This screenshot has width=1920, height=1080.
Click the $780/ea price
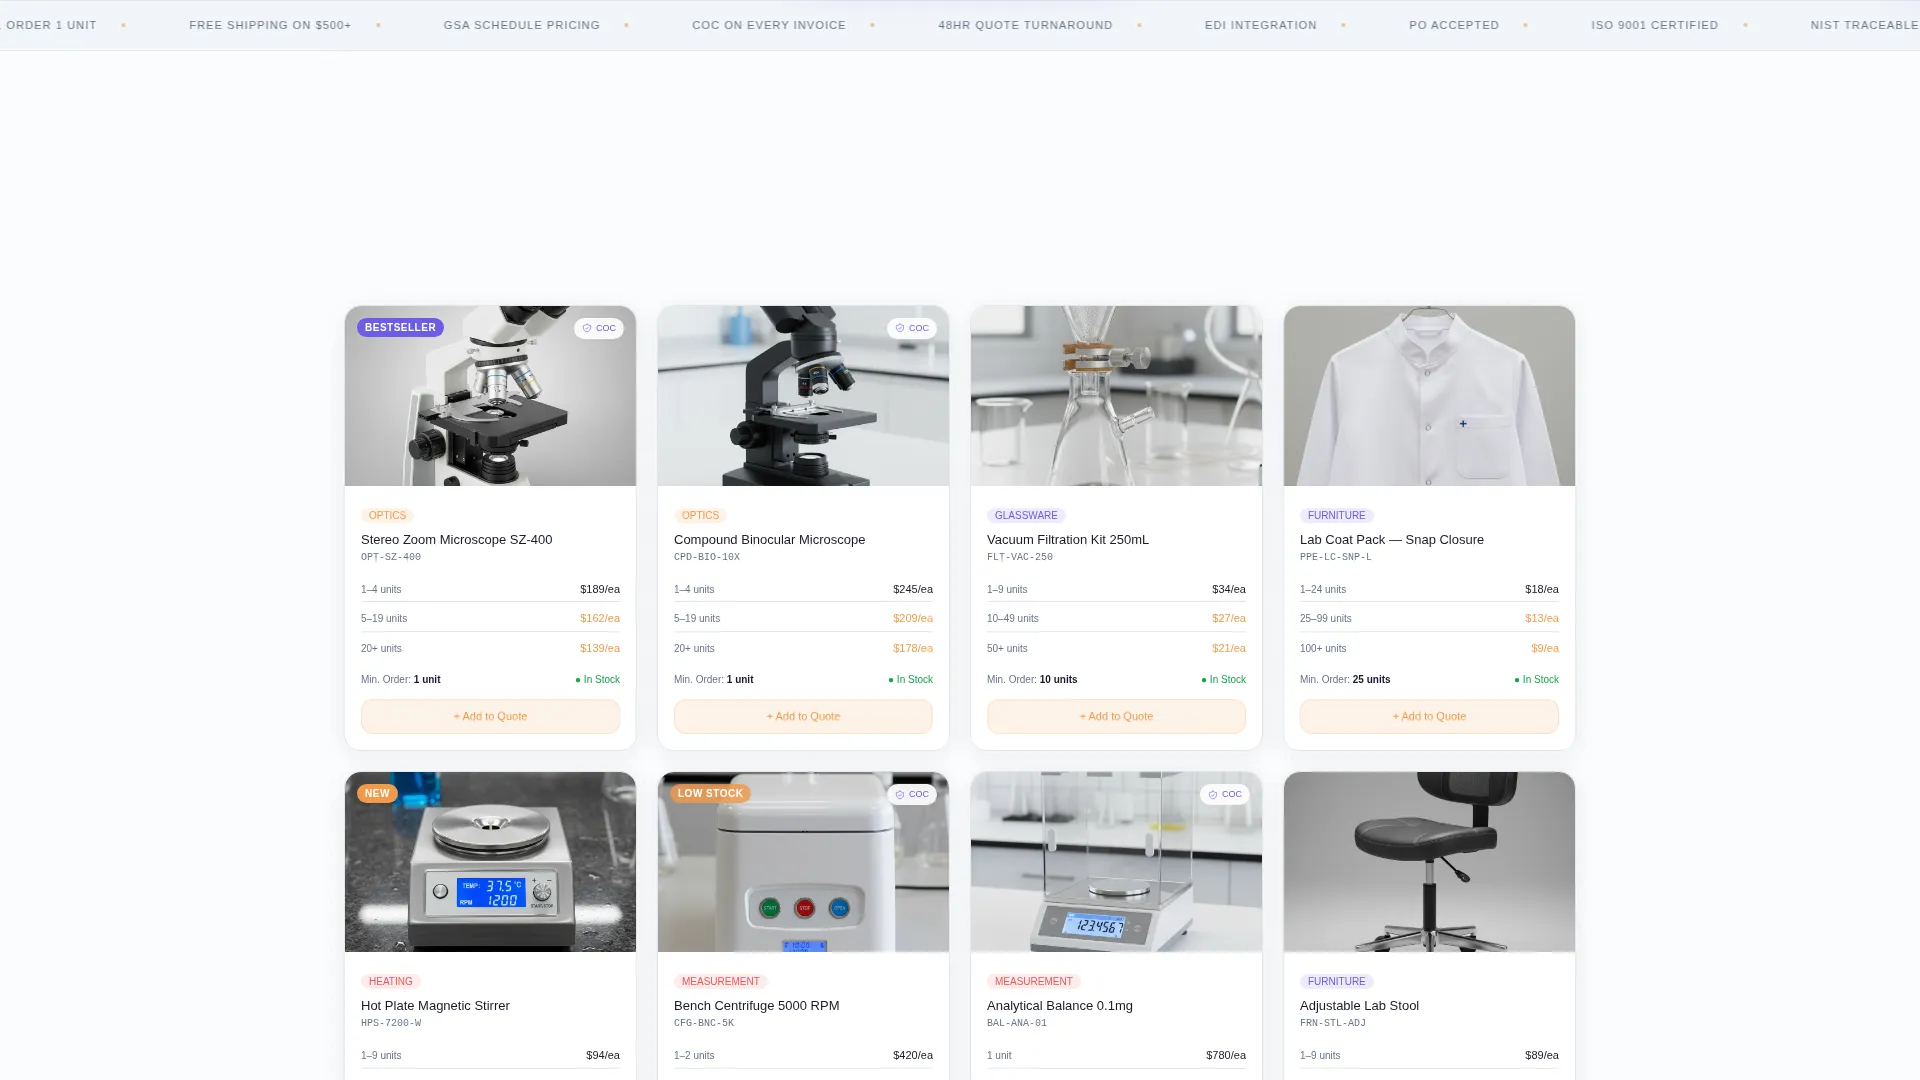click(1226, 1055)
